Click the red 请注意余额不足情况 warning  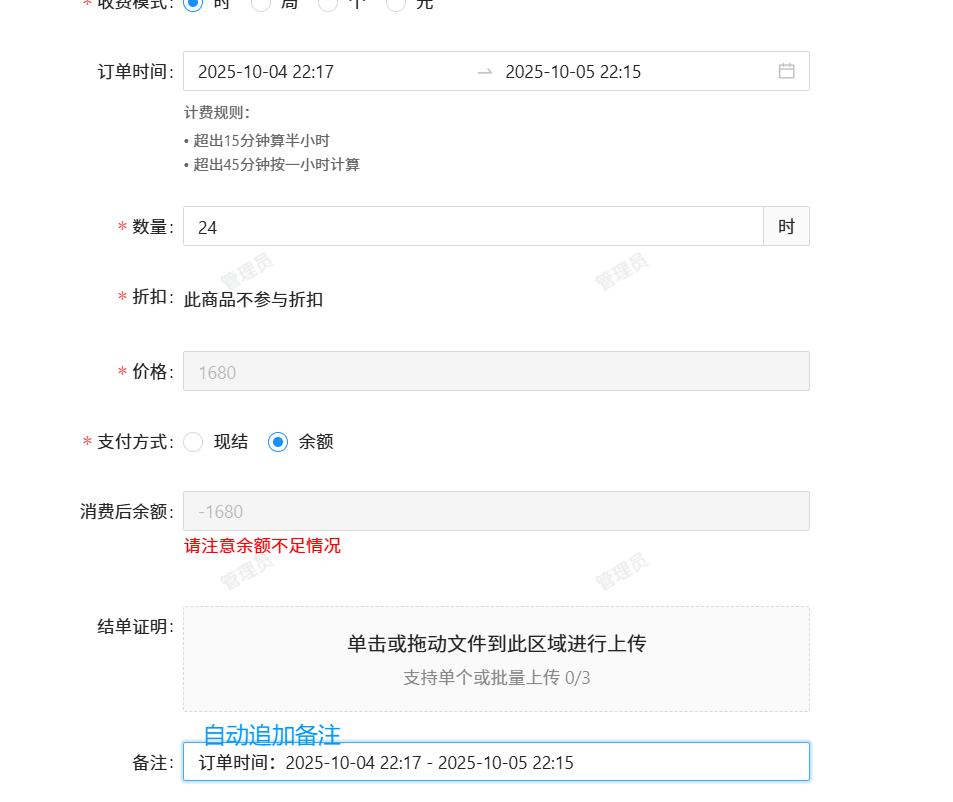[262, 546]
